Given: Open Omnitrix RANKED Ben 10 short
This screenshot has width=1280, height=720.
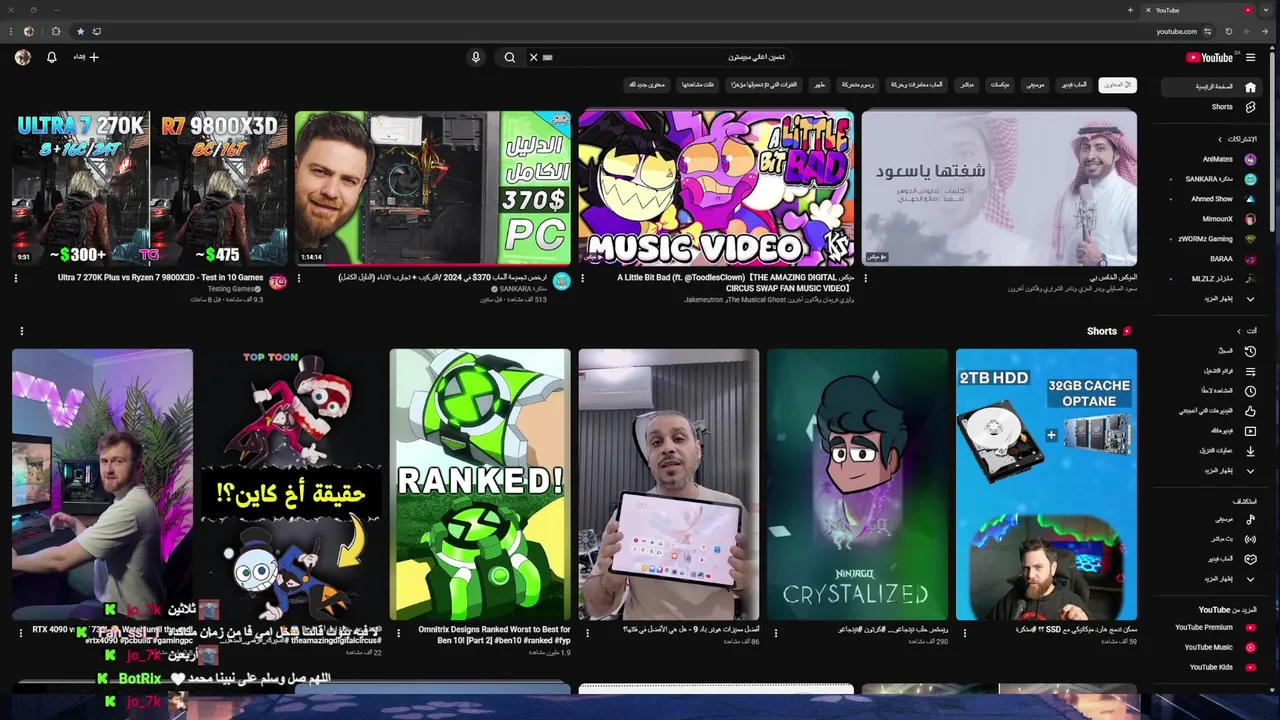Looking at the screenshot, I should [x=480, y=485].
